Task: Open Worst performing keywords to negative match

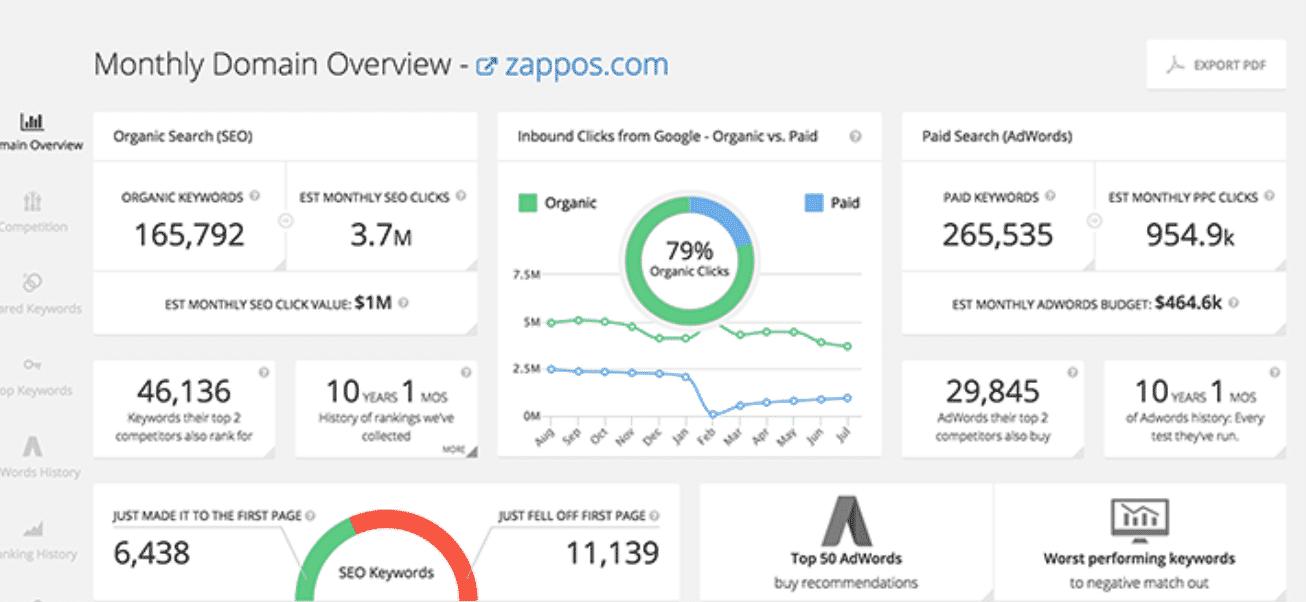Action: pos(1139,541)
